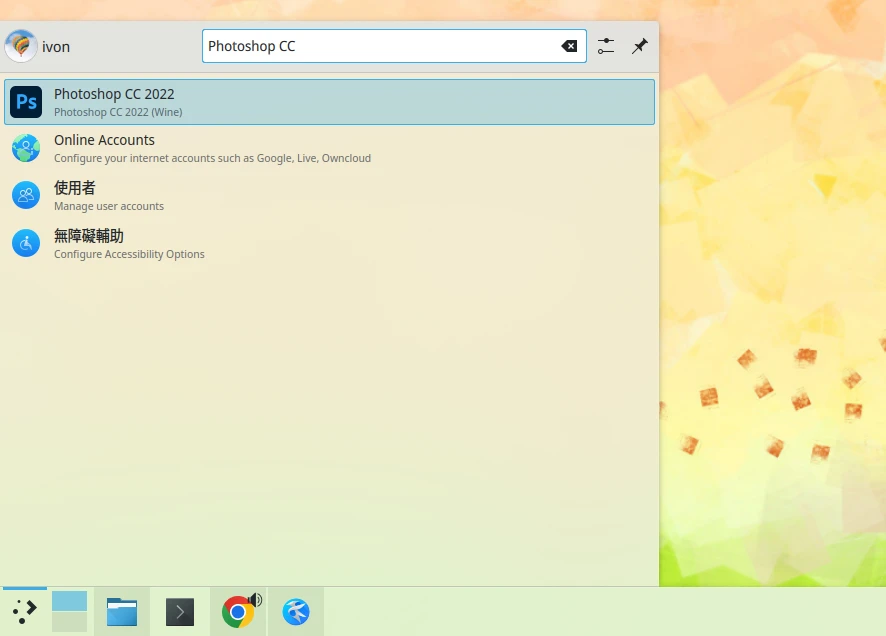Open launcher configuration sliders icon
886x636 pixels.
click(x=606, y=46)
